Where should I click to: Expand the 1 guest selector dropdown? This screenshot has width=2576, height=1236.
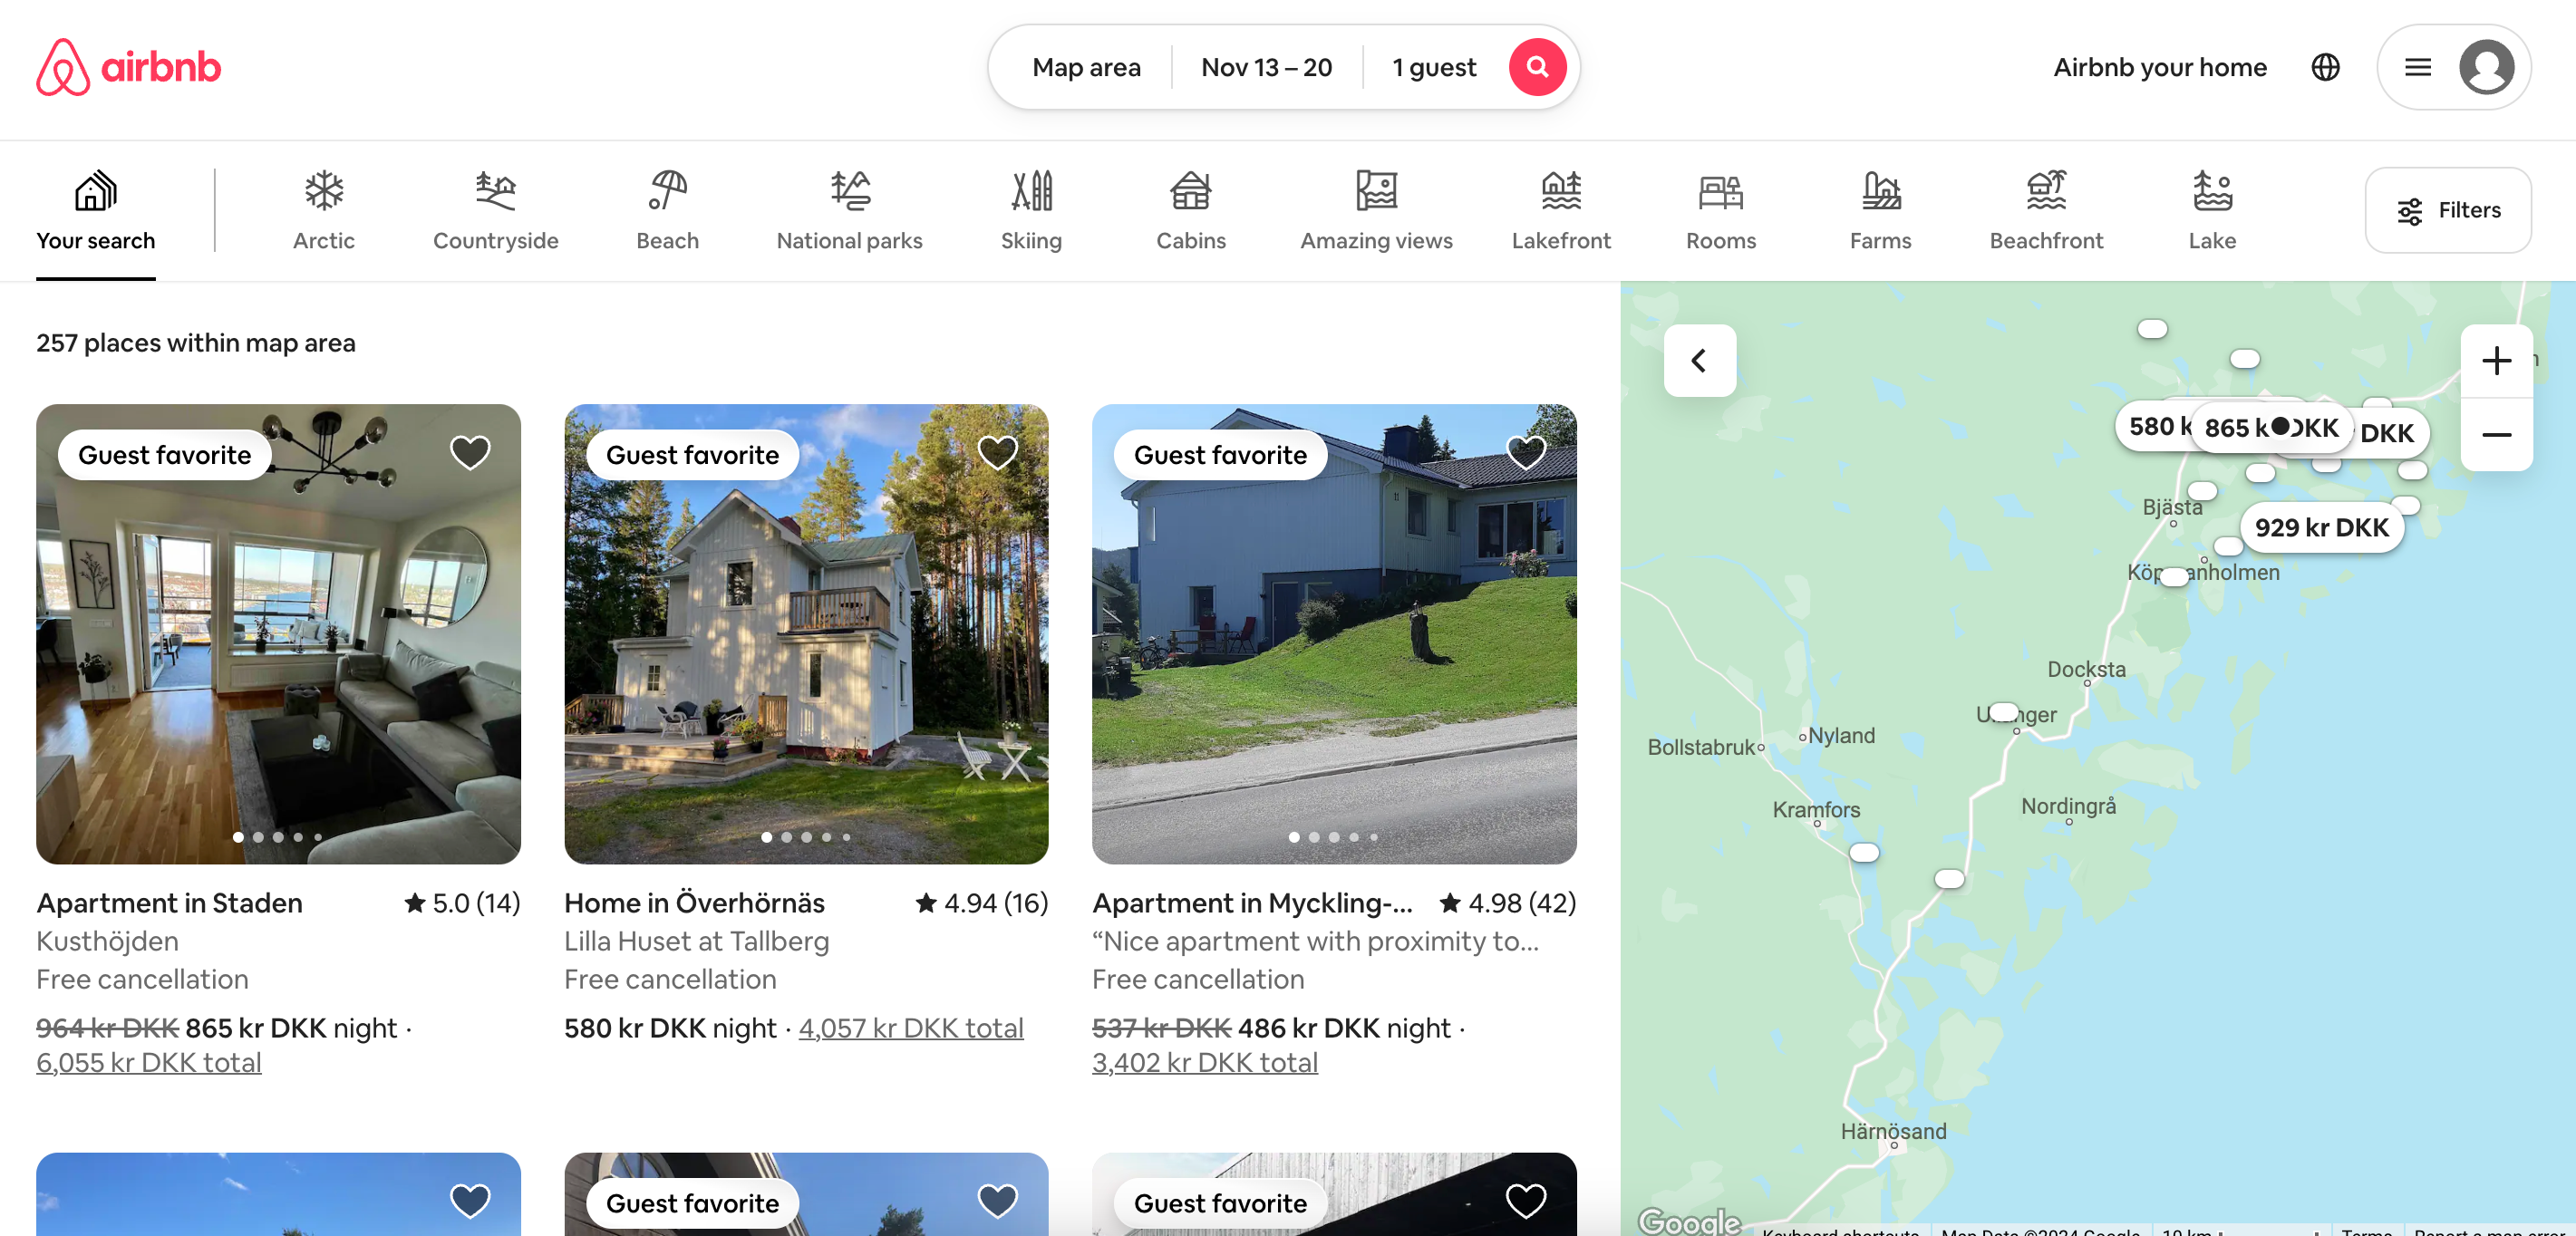pyautogui.click(x=1432, y=67)
